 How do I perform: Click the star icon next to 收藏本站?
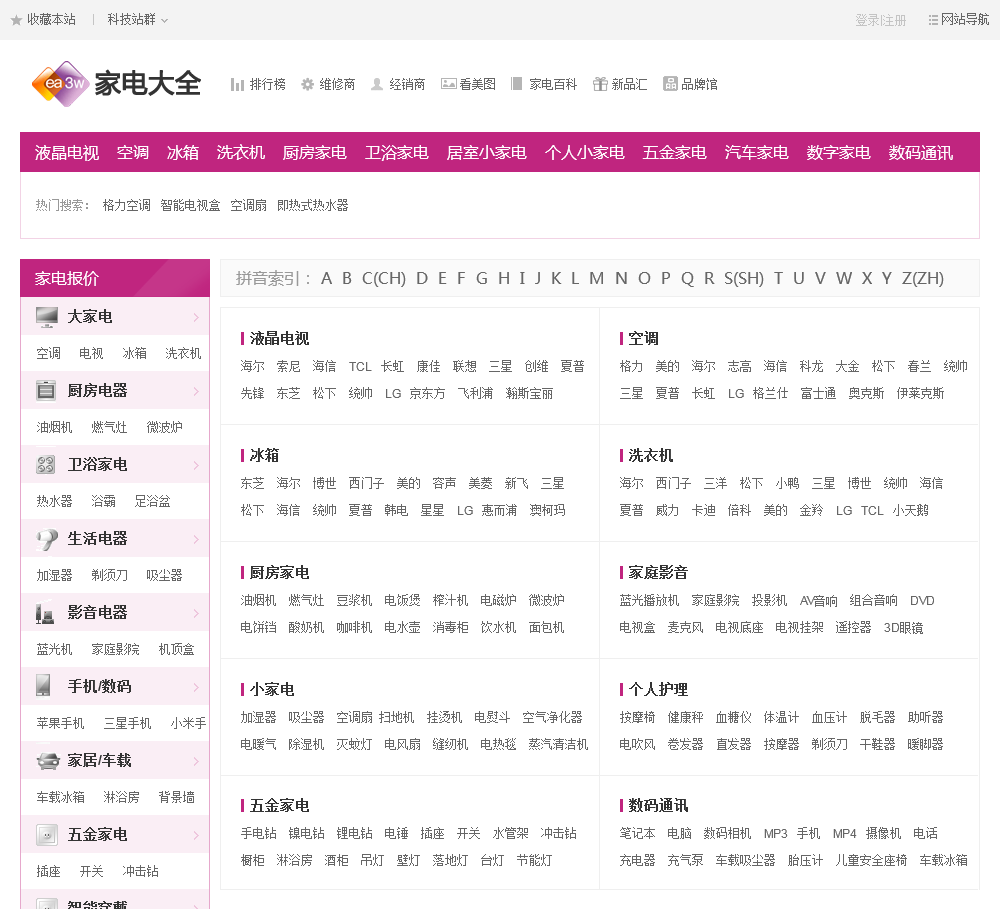coord(17,20)
